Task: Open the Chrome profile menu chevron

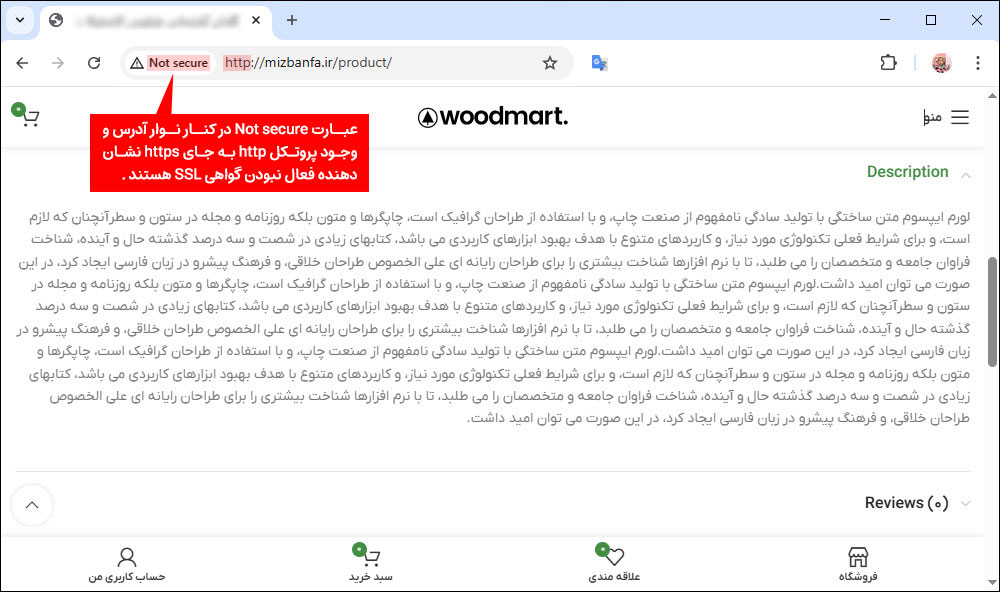Action: 941,62
